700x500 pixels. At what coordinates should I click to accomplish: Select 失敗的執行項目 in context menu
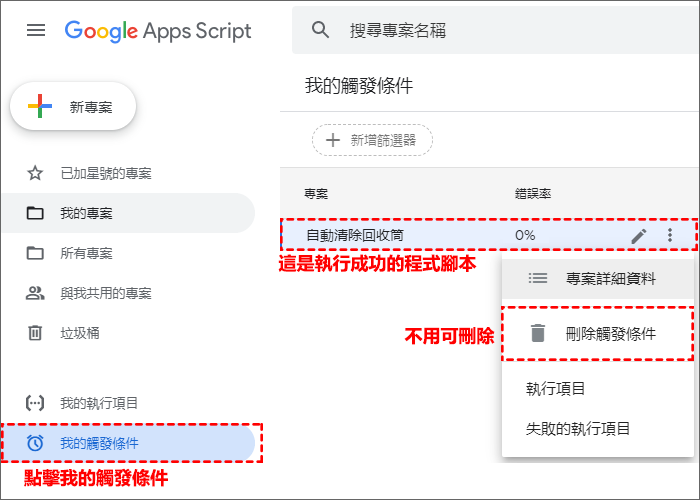(578, 428)
